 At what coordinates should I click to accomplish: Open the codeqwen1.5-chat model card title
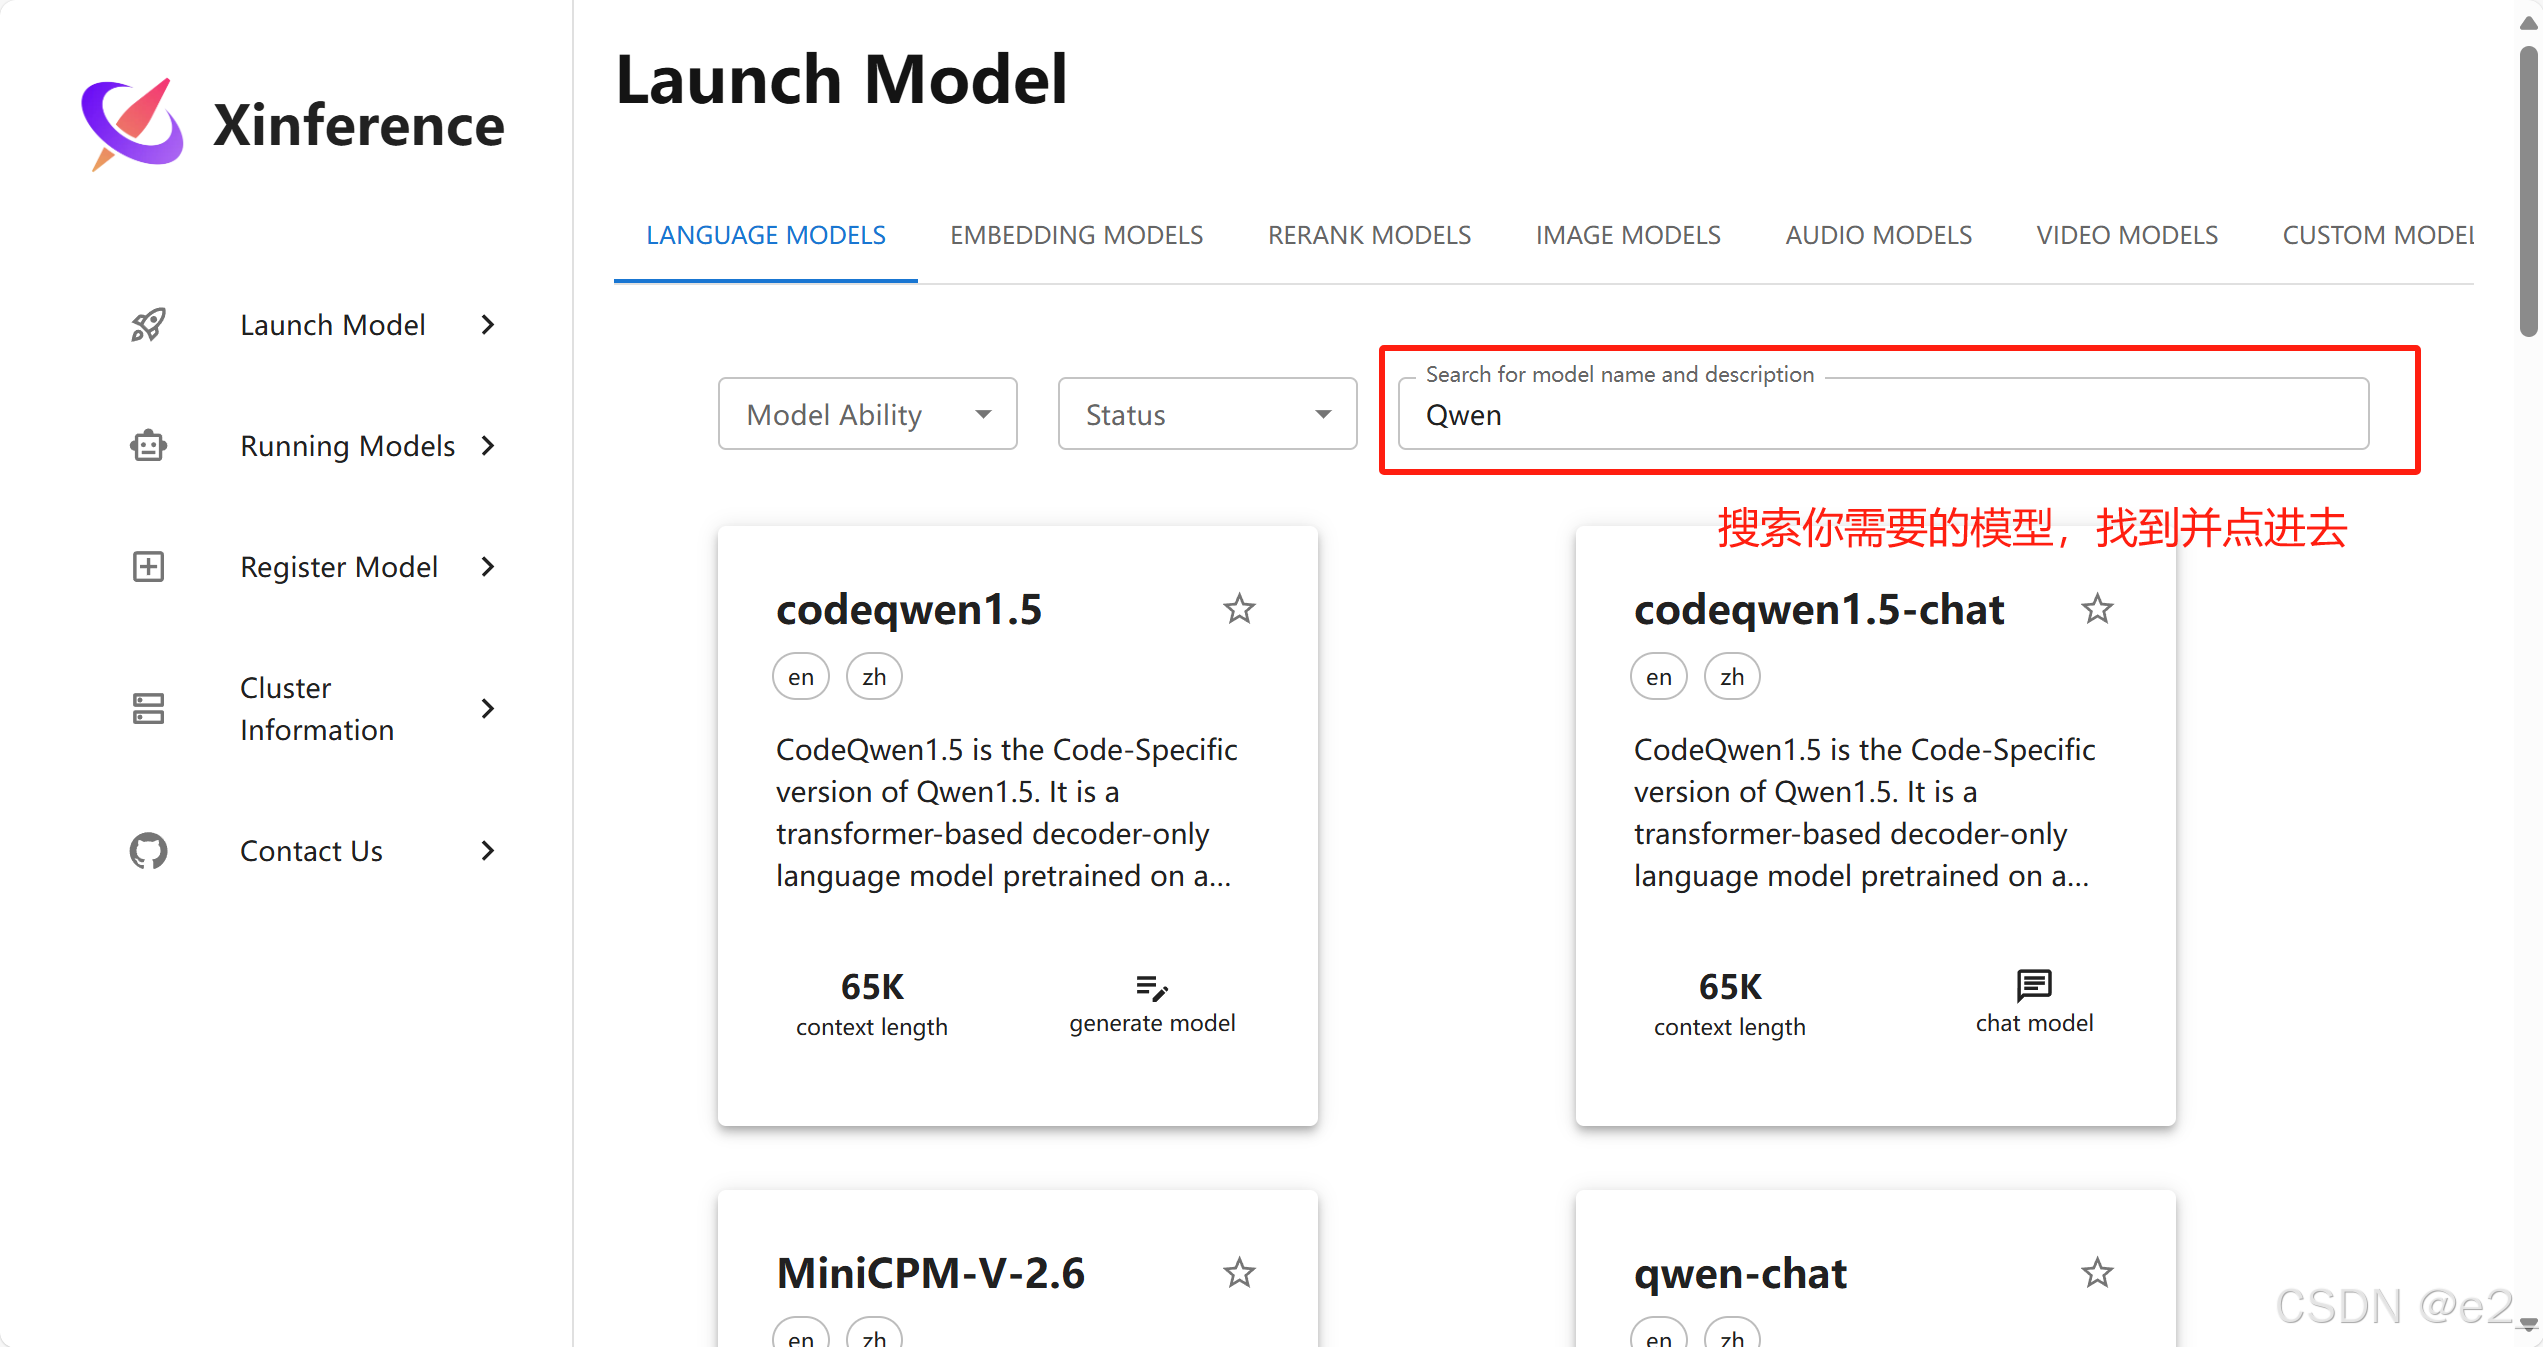point(1818,609)
